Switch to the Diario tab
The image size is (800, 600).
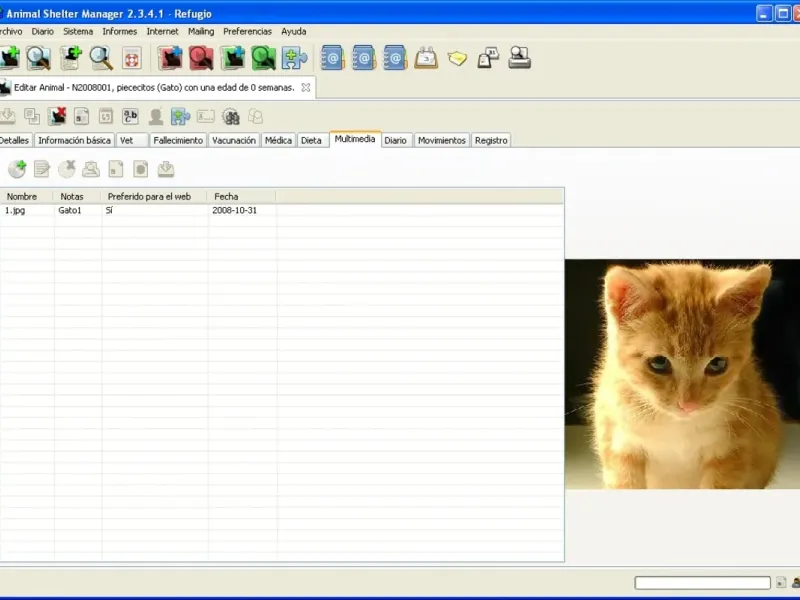point(396,140)
